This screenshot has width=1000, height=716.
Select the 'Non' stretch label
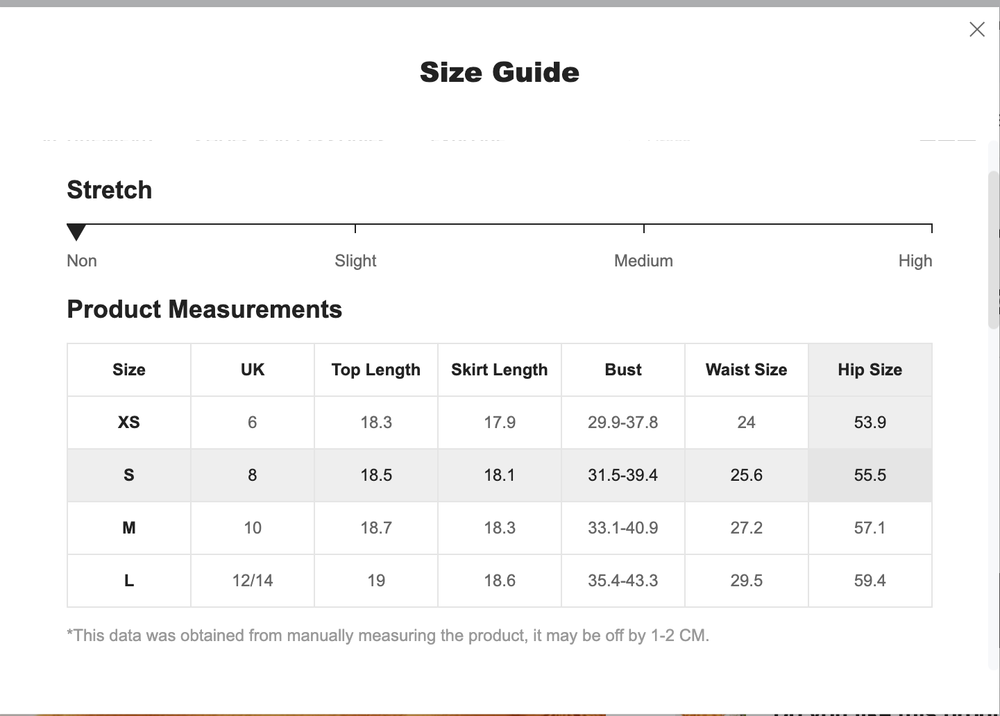point(82,261)
